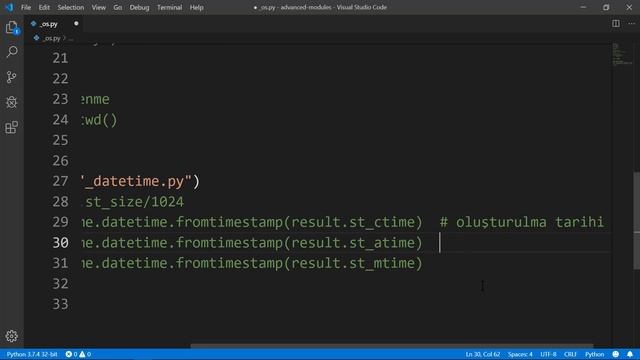Click line number 27 in gutter

pyautogui.click(x=60, y=181)
